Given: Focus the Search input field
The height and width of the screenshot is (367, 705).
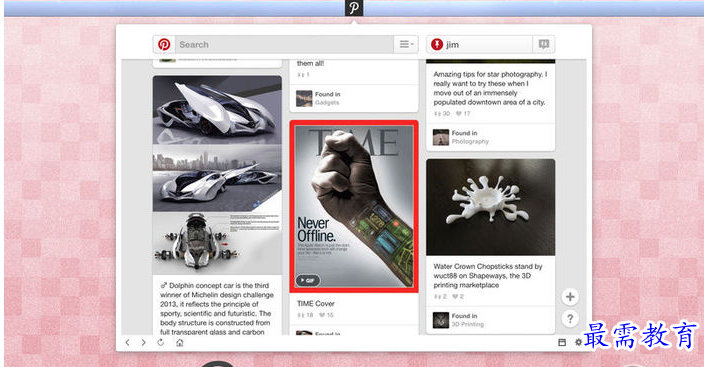Looking at the screenshot, I should pos(284,45).
